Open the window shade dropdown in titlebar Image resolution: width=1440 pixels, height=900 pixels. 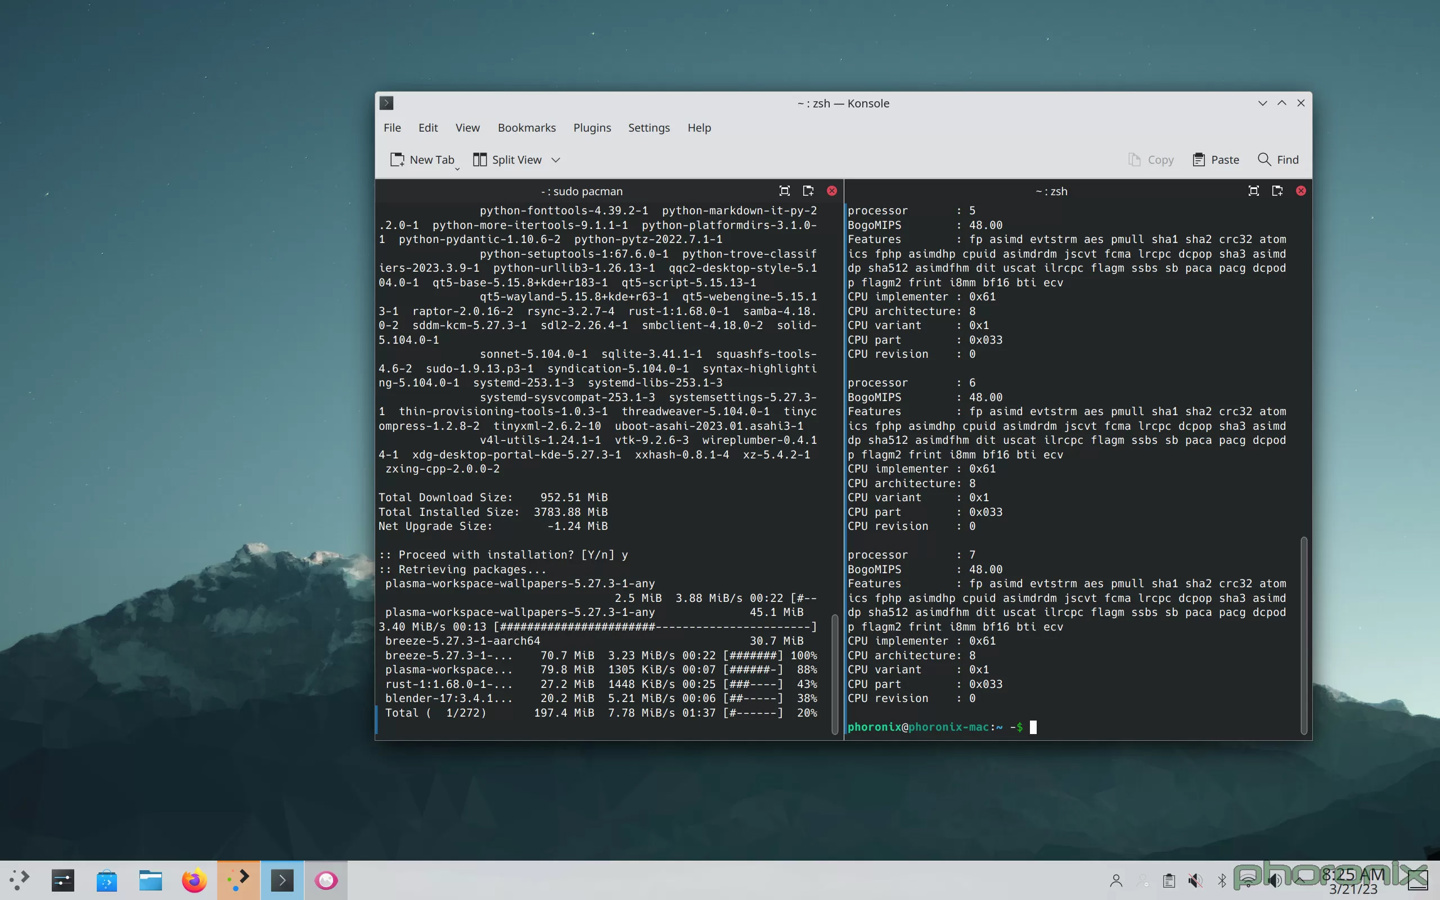click(1262, 103)
